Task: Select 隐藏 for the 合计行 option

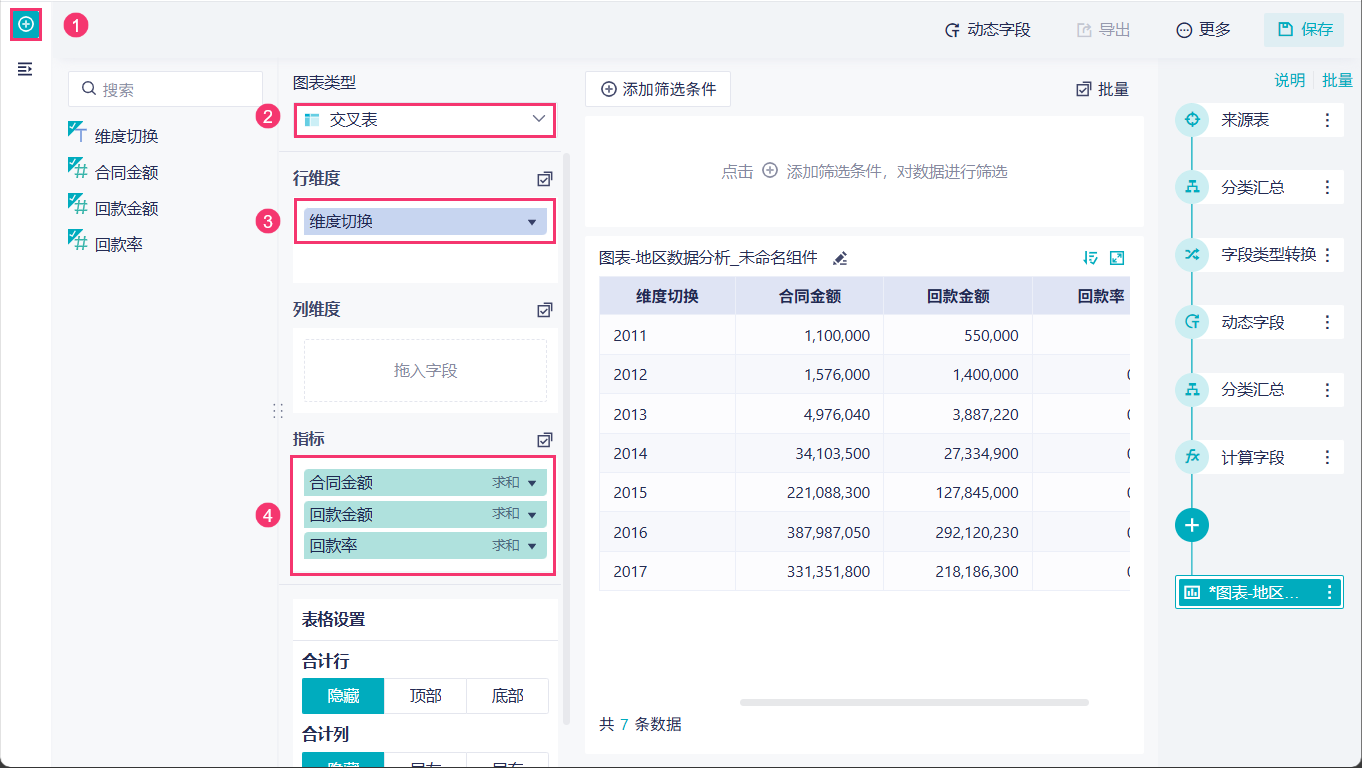Action: [x=343, y=696]
